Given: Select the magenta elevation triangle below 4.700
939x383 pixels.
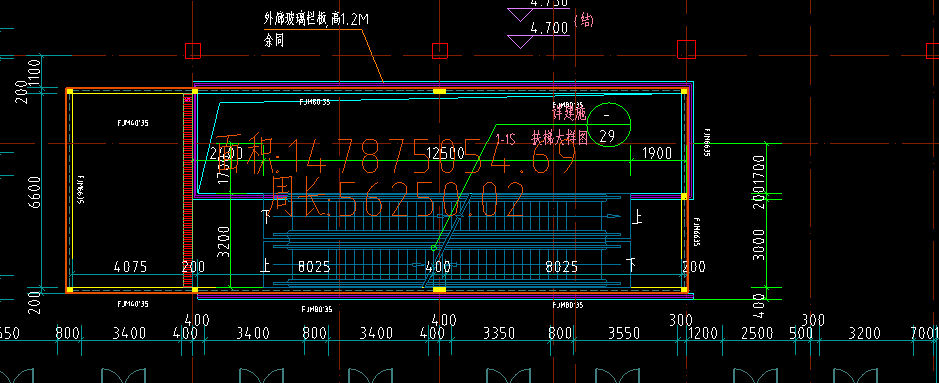Looking at the screenshot, I should click(520, 41).
